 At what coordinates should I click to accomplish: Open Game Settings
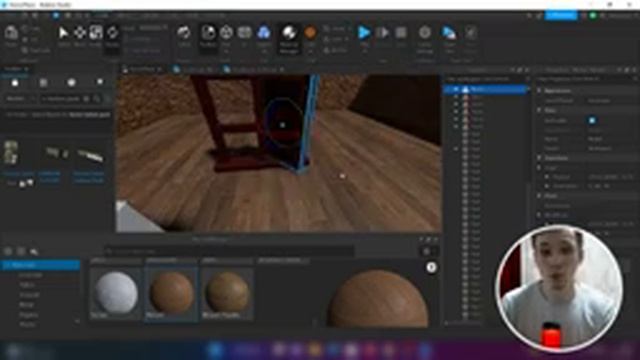pos(424,38)
